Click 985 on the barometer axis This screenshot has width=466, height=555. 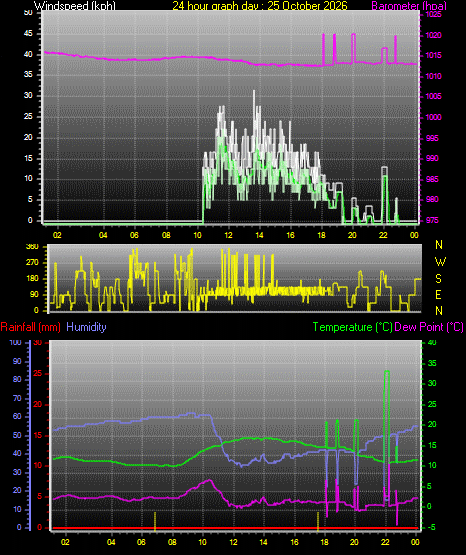[432, 179]
